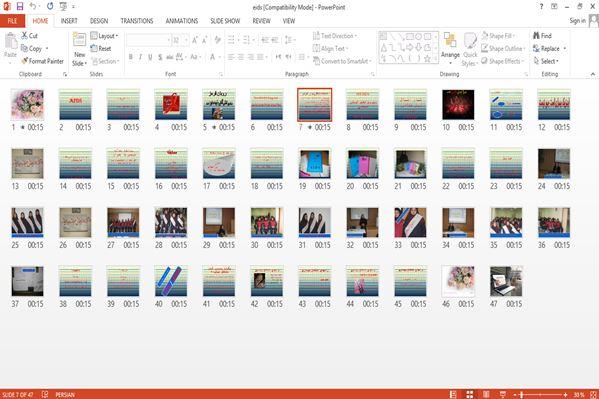Screen dimensions: 599x399
Task: Zoom out with the minus button
Action: click(515, 394)
